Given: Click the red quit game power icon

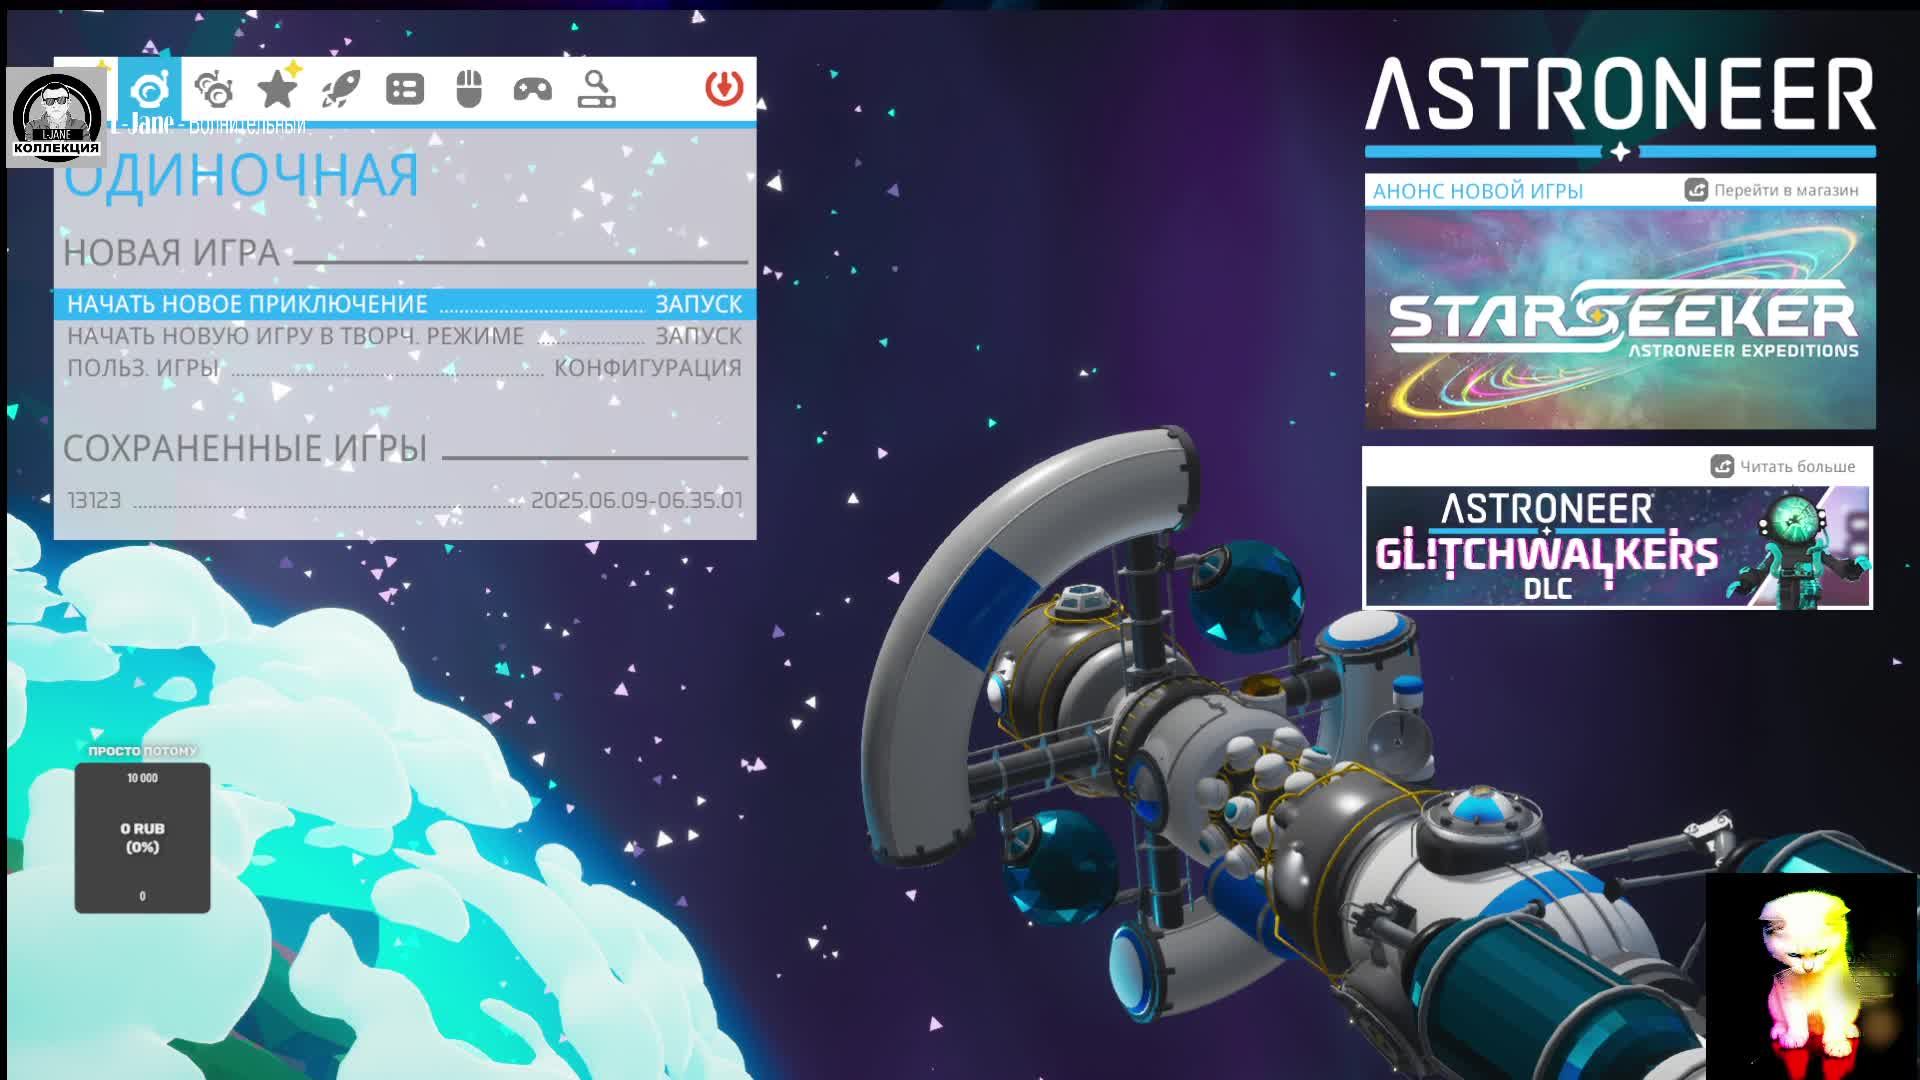Looking at the screenshot, I should (x=724, y=88).
